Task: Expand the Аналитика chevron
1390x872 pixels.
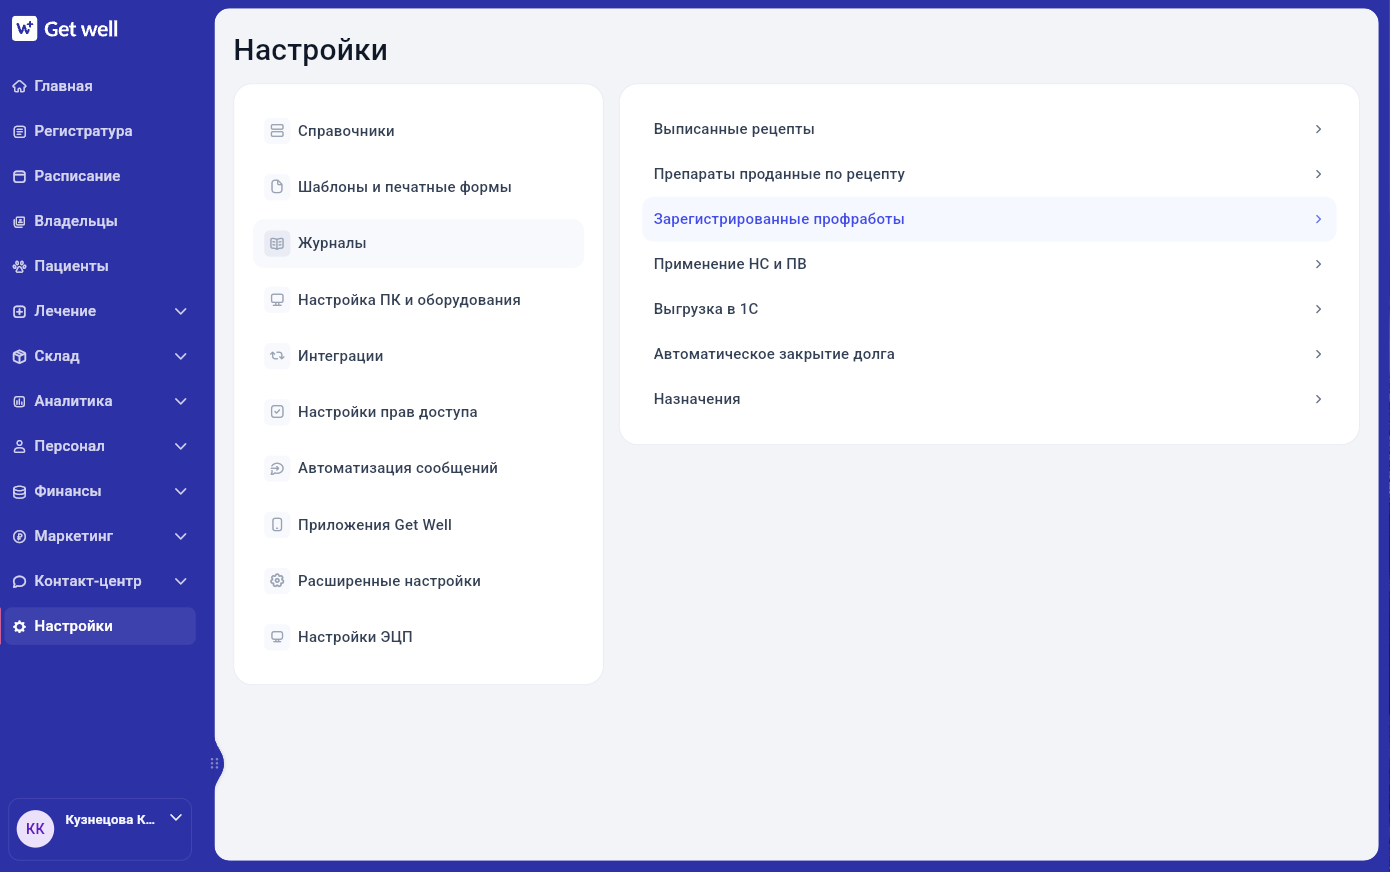Action: pyautogui.click(x=181, y=401)
